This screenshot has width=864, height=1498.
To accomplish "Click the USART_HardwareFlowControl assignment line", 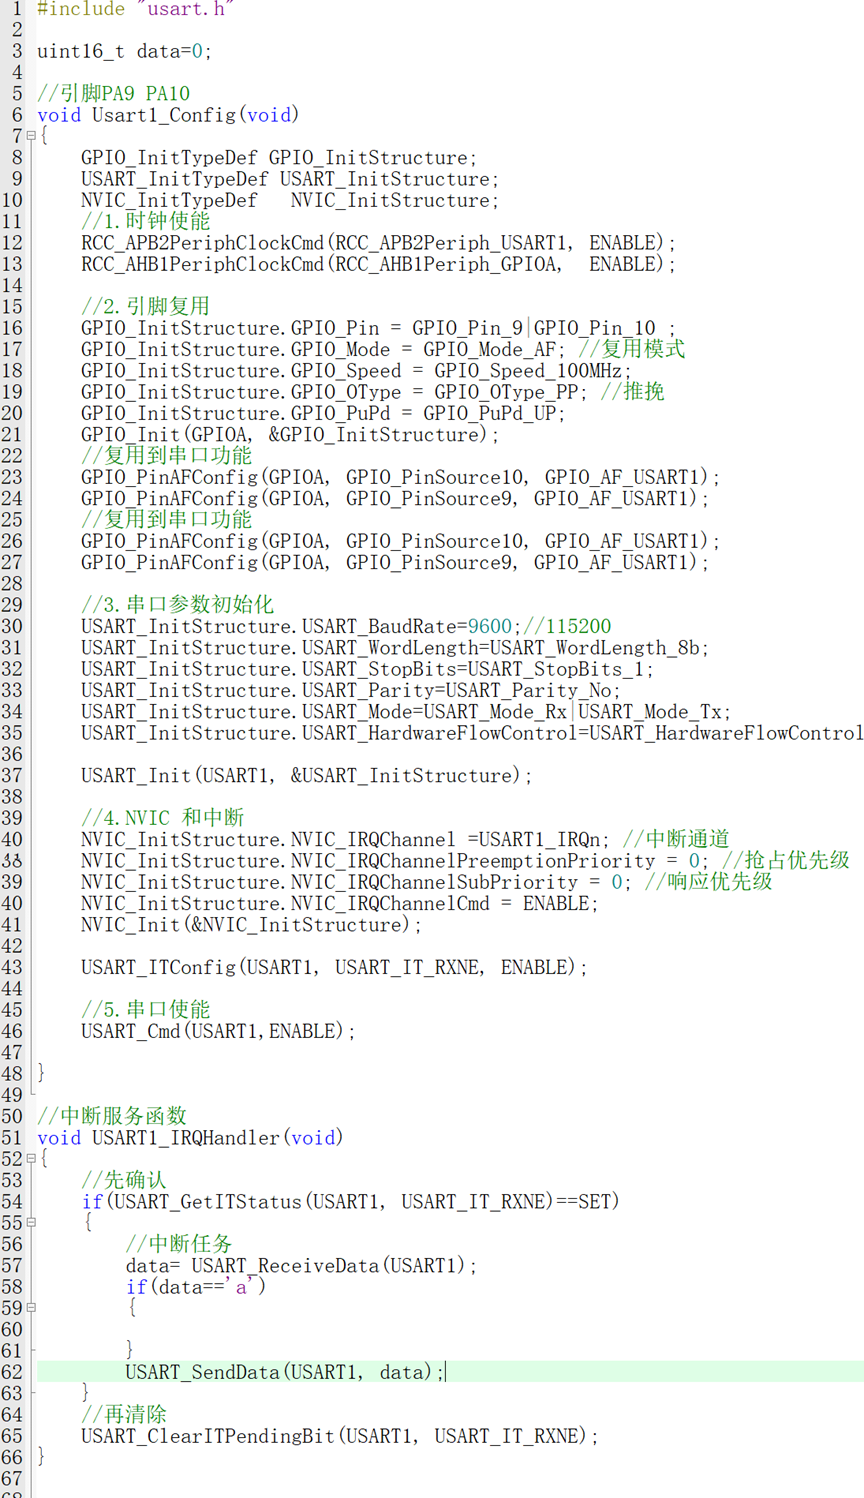I will 472,733.
